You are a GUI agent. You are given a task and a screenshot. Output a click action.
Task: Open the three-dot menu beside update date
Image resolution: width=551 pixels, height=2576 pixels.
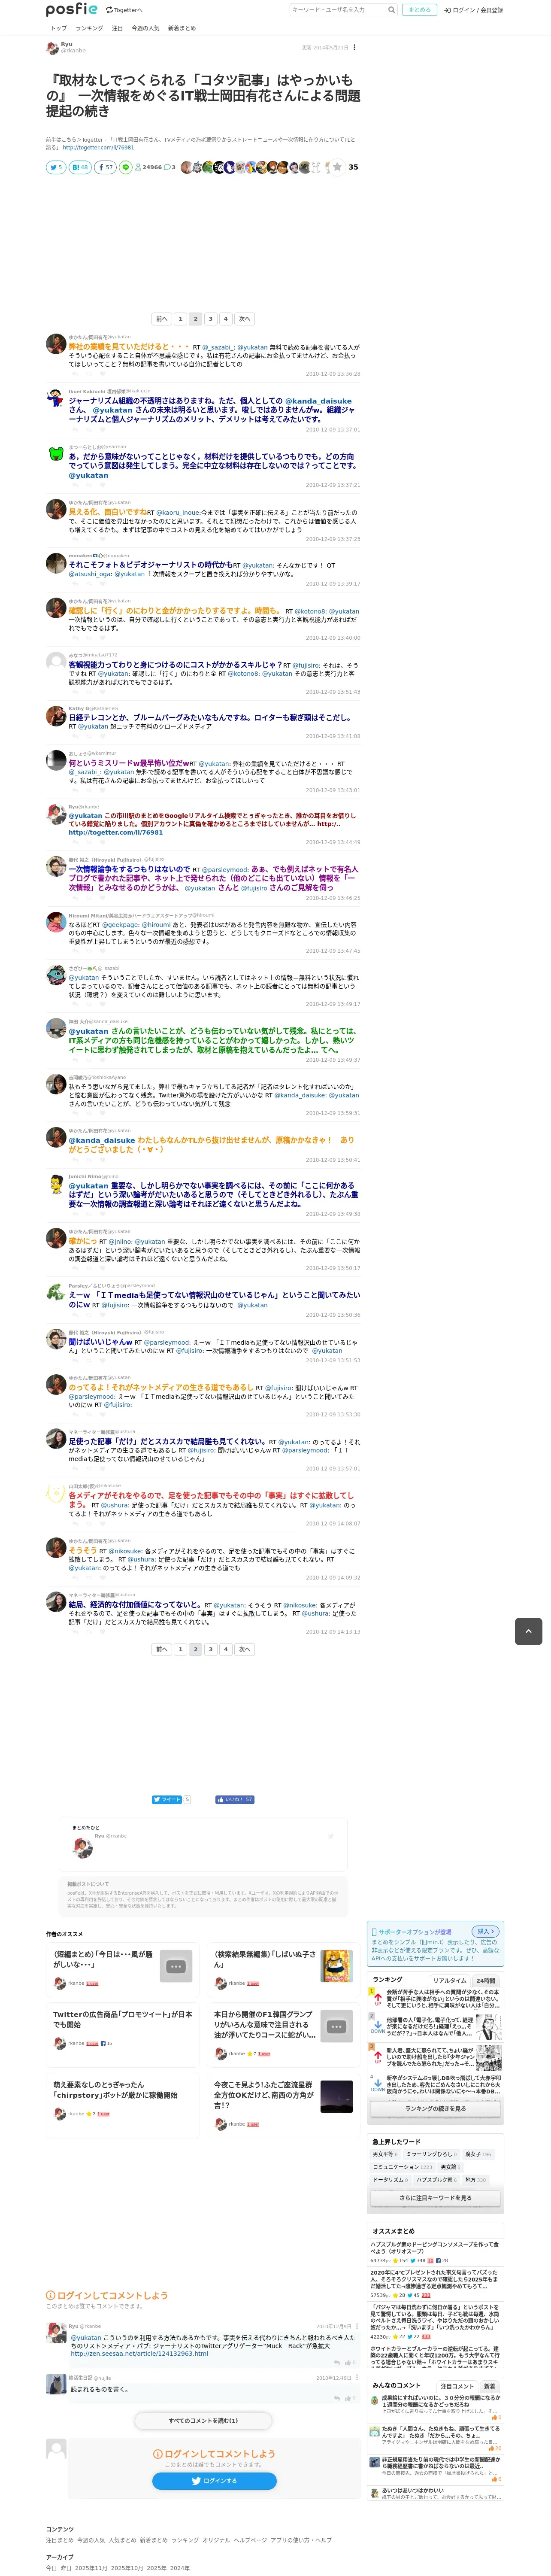pyautogui.click(x=354, y=47)
